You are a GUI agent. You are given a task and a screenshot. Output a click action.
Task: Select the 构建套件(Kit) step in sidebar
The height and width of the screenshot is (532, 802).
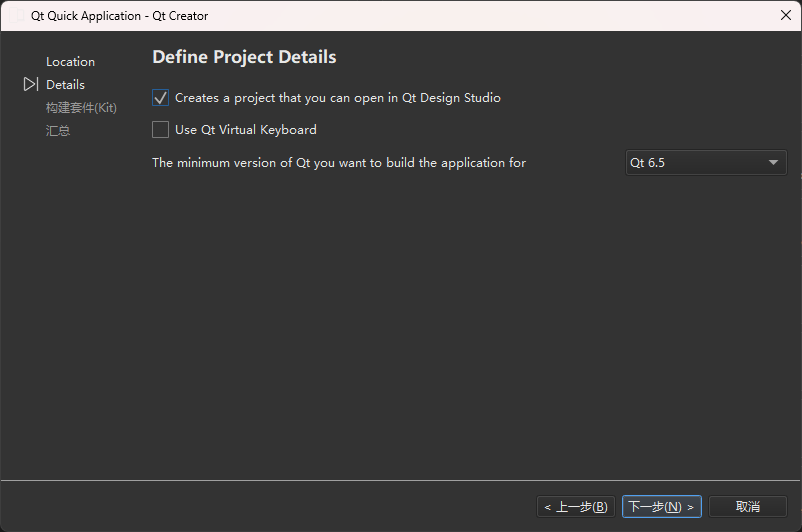(81, 107)
